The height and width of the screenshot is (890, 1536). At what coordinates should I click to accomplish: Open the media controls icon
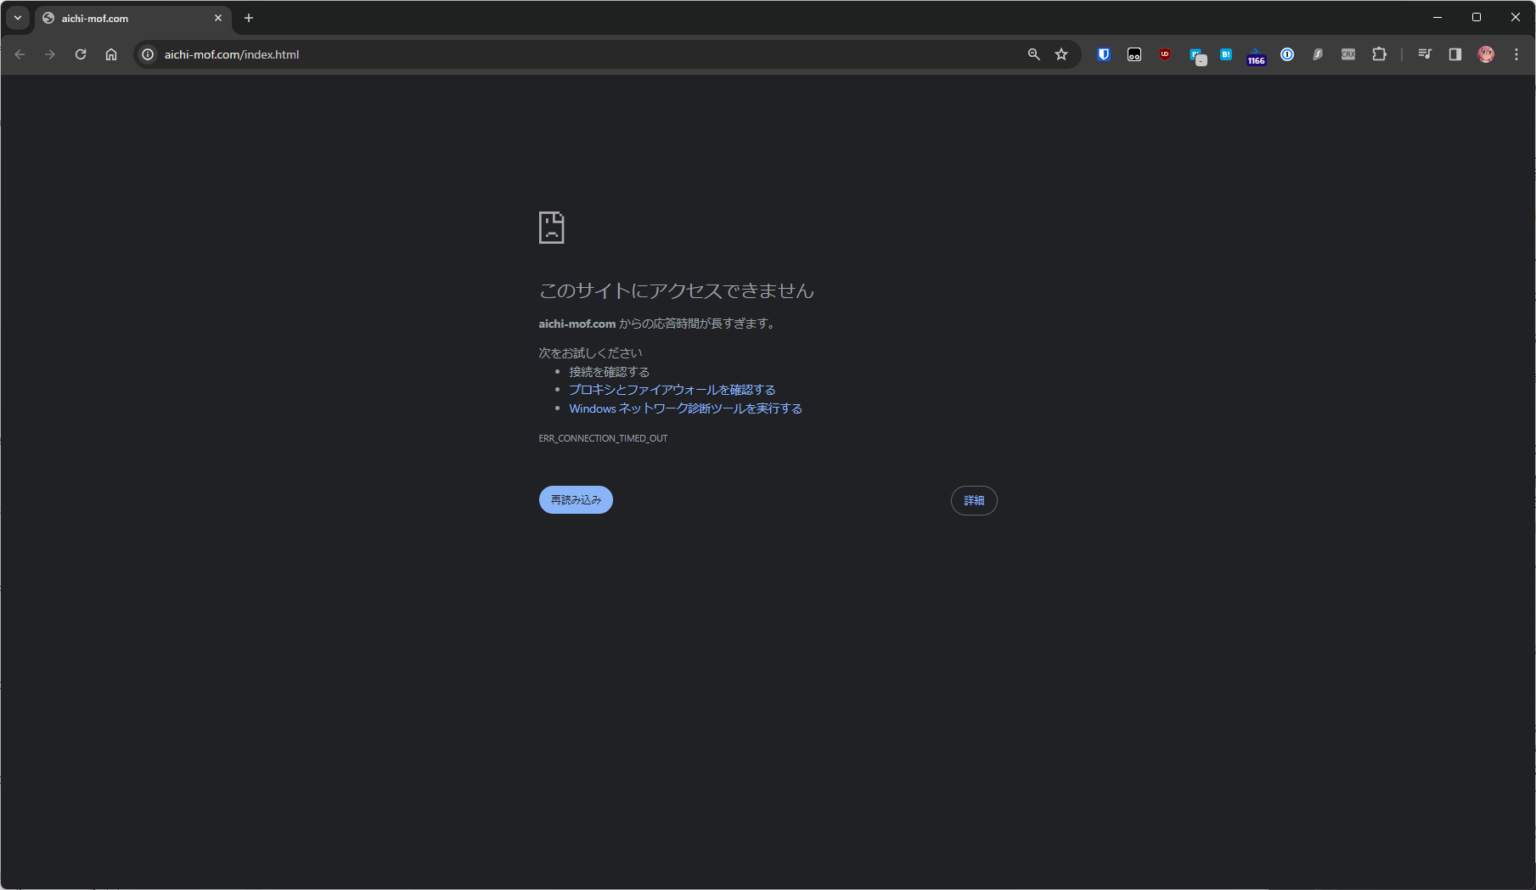tap(1424, 54)
